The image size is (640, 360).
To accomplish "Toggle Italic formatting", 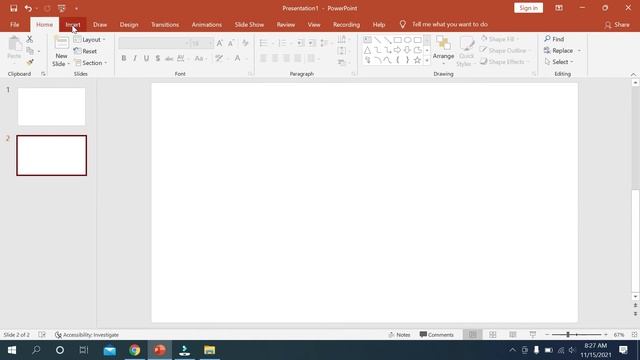I will tap(135, 59).
